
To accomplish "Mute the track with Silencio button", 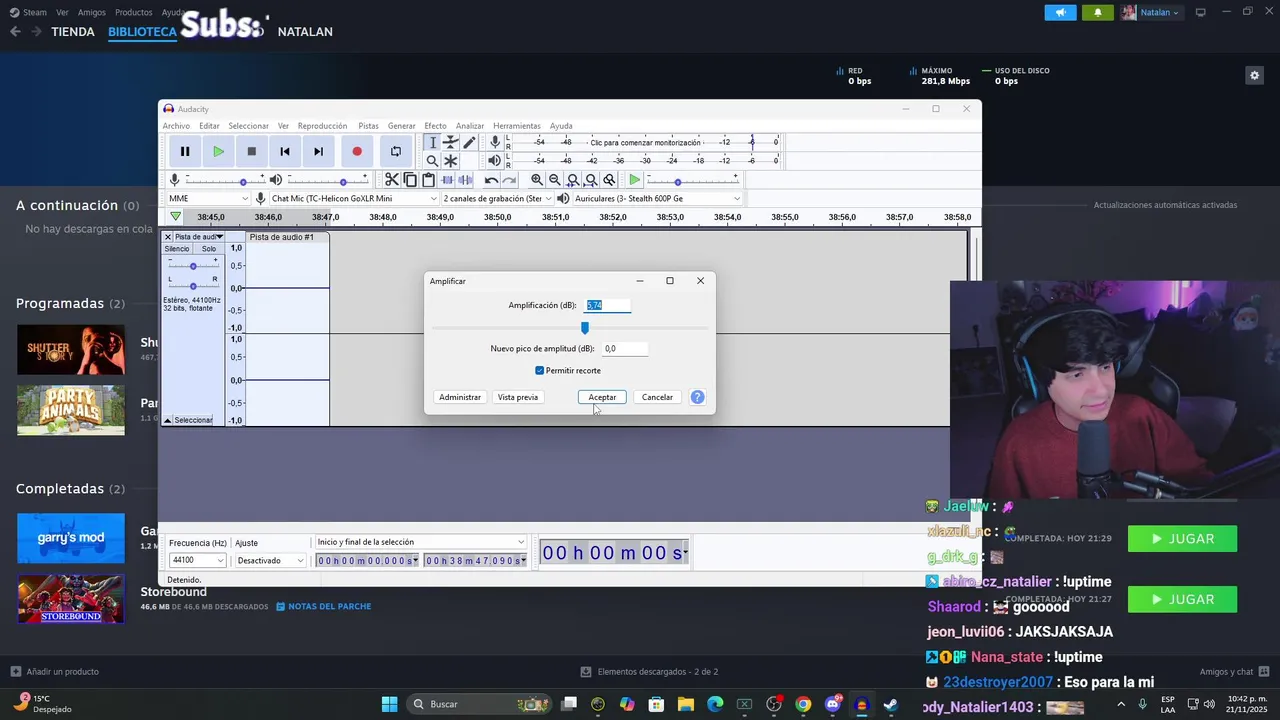I will [x=177, y=249].
